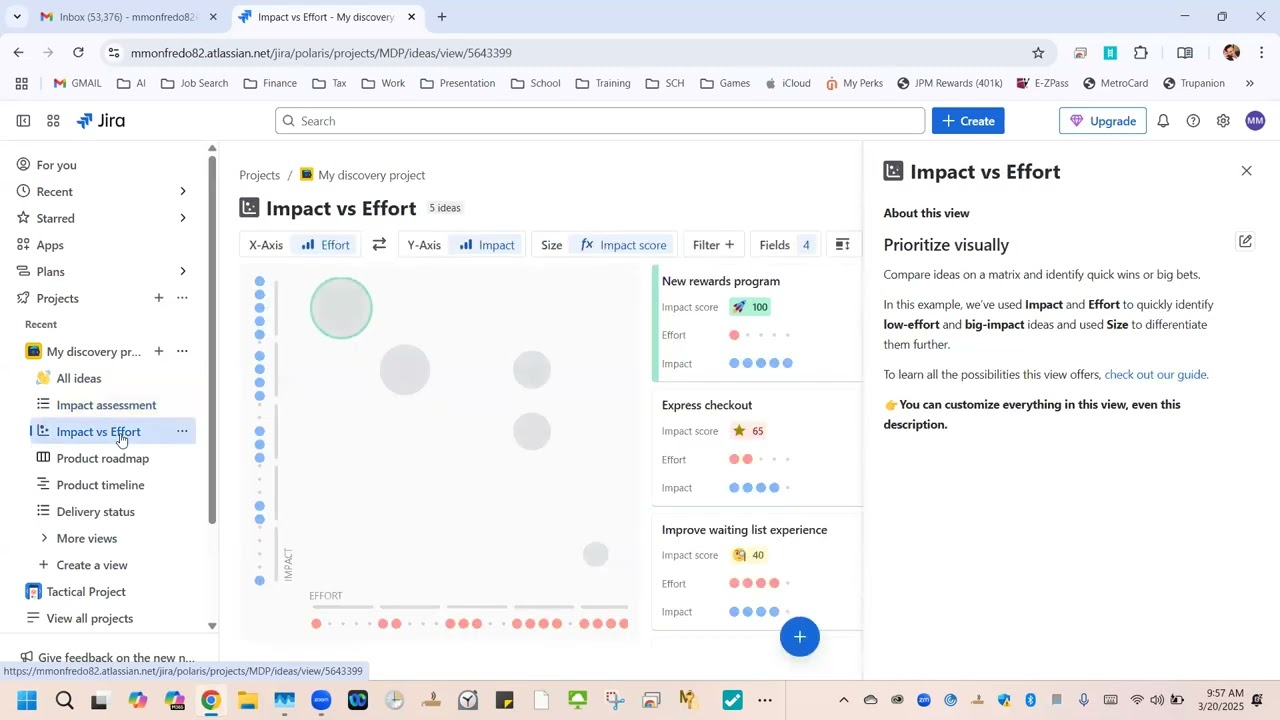Screen dimensions: 1280x720
Task: Click in the Jira Search field
Action: pyautogui.click(x=600, y=121)
